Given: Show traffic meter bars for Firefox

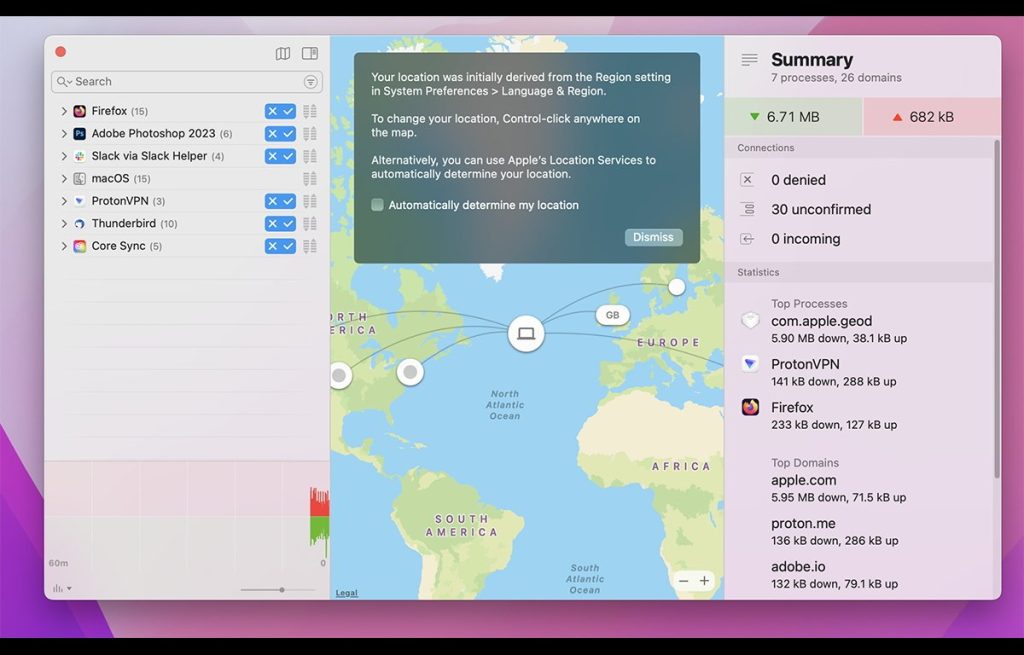Looking at the screenshot, I should click(x=310, y=111).
